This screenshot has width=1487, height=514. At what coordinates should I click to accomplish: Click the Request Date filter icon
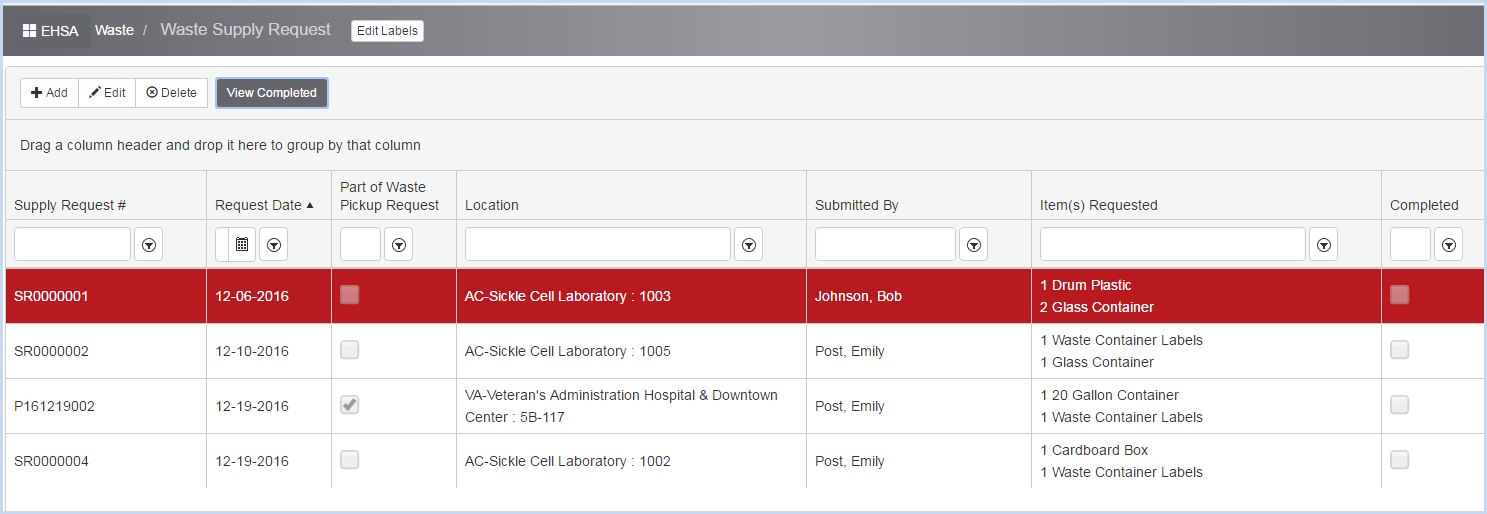[274, 244]
